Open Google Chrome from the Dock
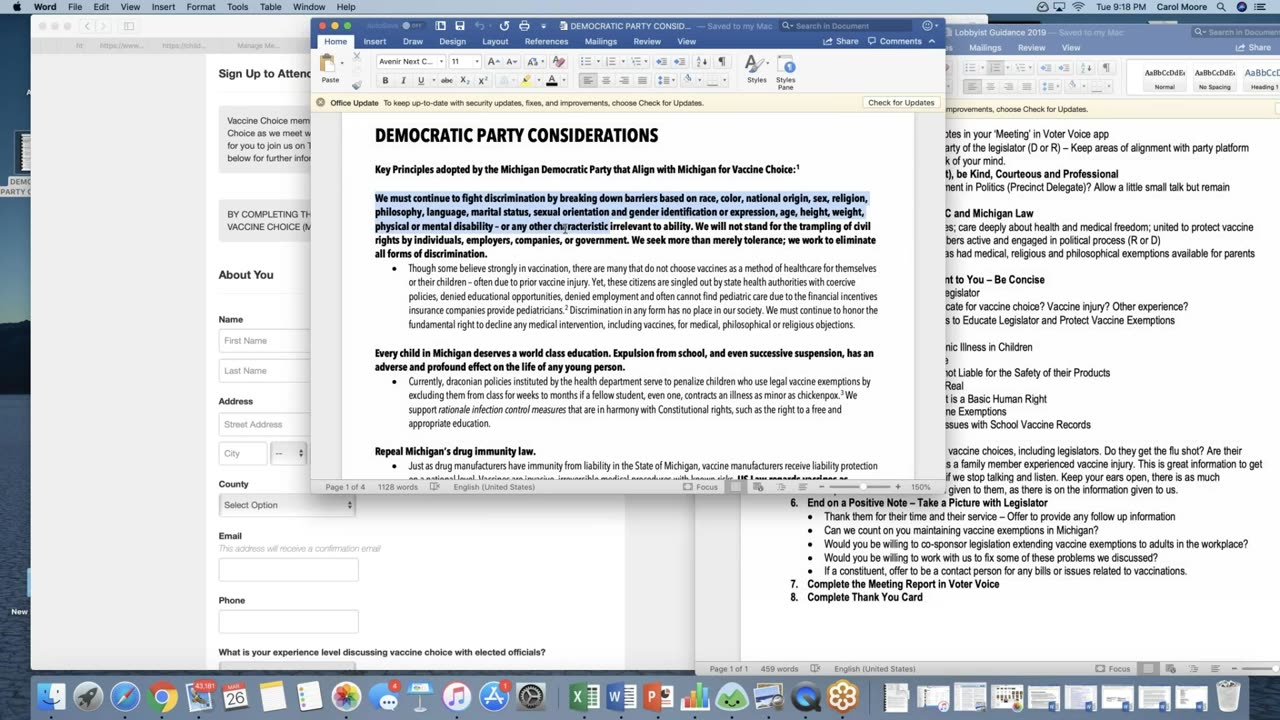 162,696
